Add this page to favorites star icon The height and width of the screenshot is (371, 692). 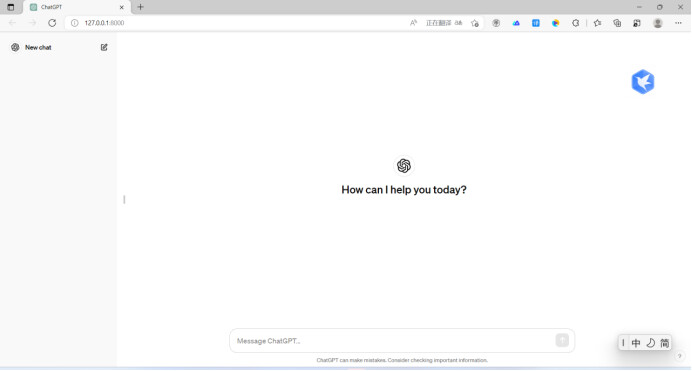point(475,23)
